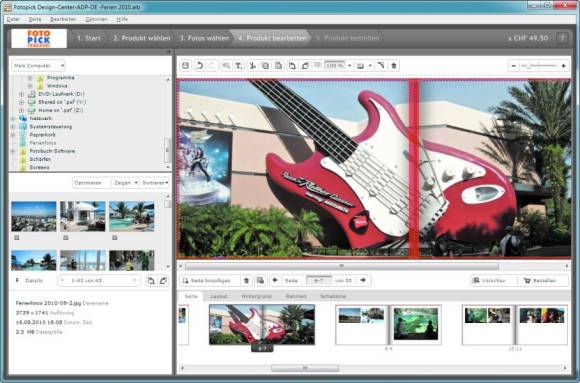
Task: Expand the Systemsteuerung tree node
Action: [x=13, y=127]
